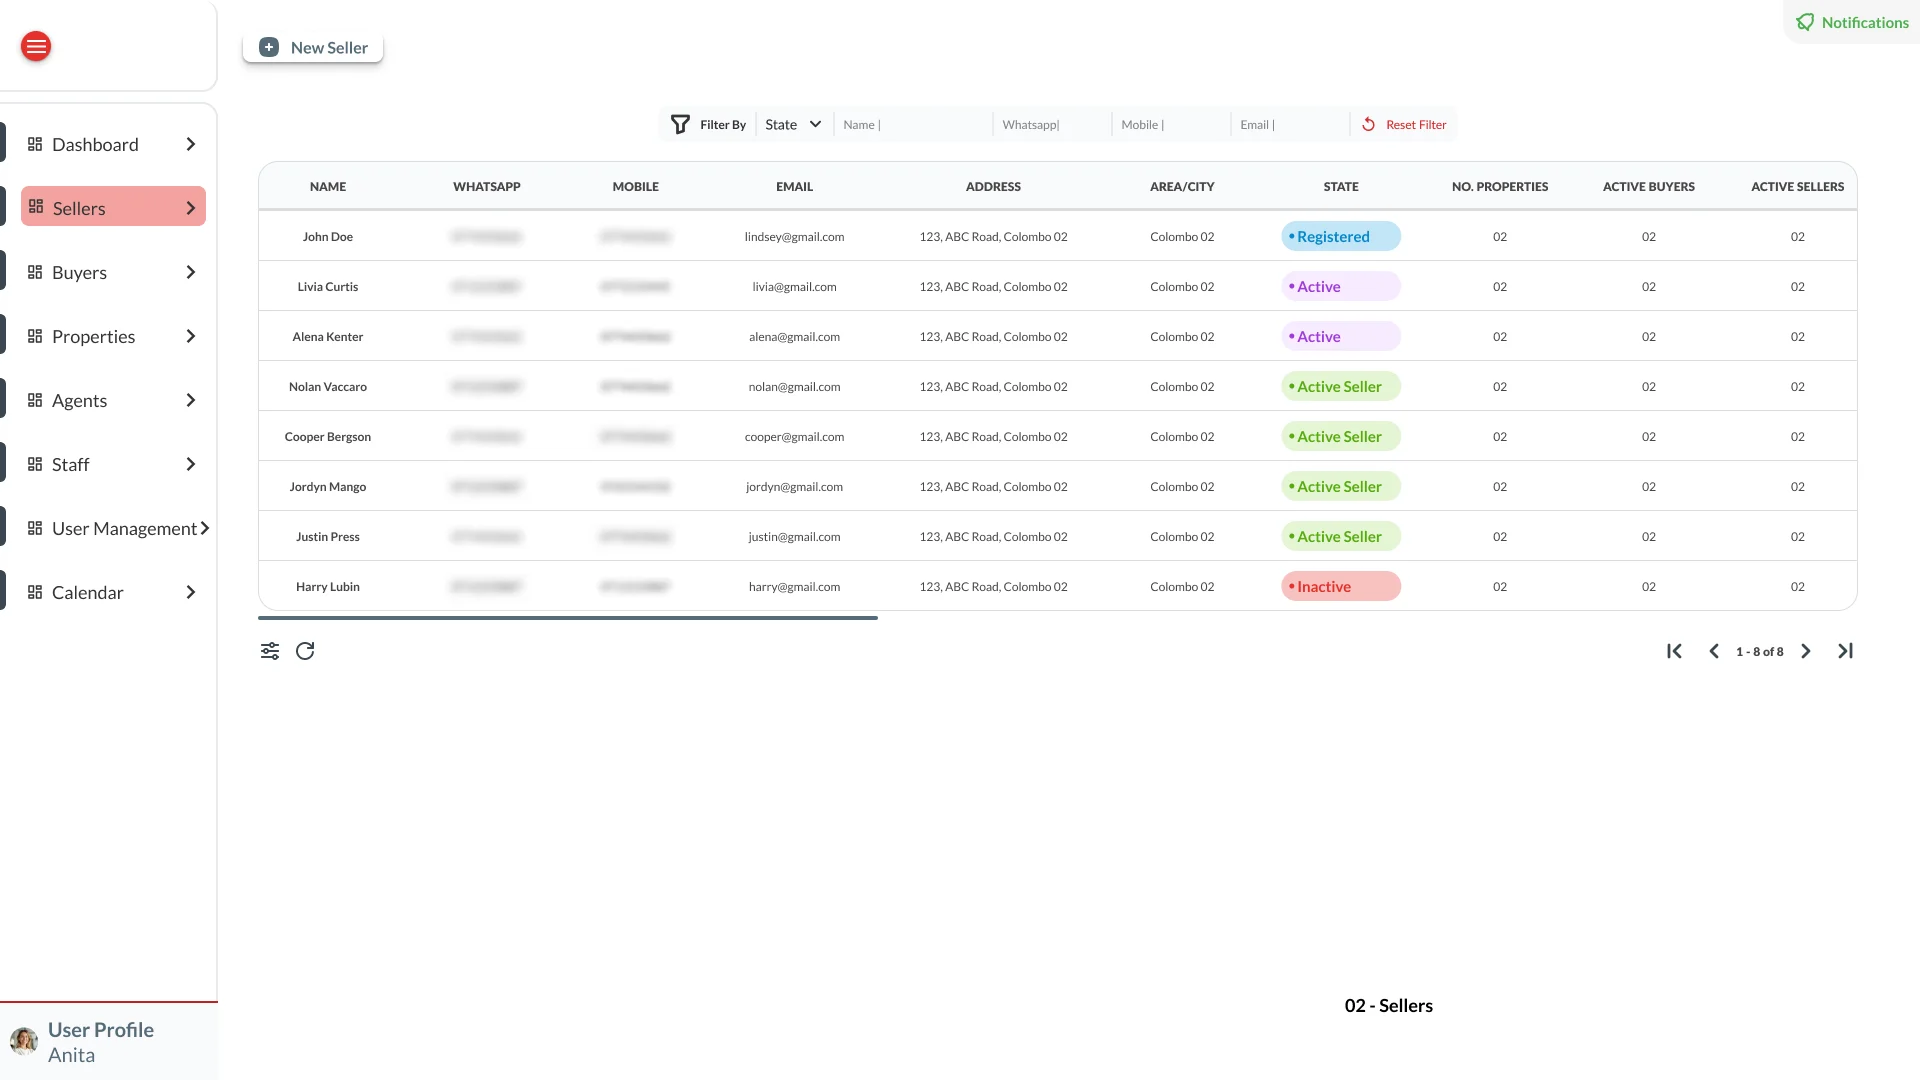This screenshot has width=1920, height=1080.
Task: Click livia@gmail.com email cell
Action: (x=794, y=286)
